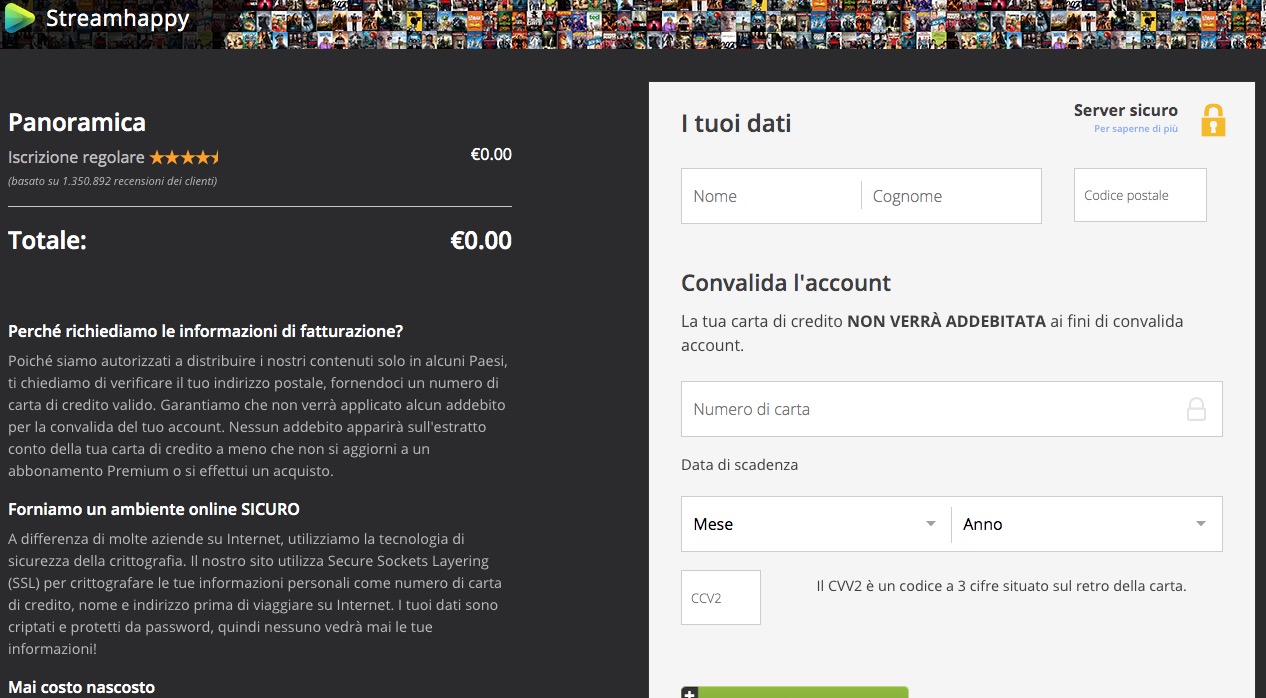Click the grey lock icon in card field
The height and width of the screenshot is (698, 1266).
pos(1196,409)
